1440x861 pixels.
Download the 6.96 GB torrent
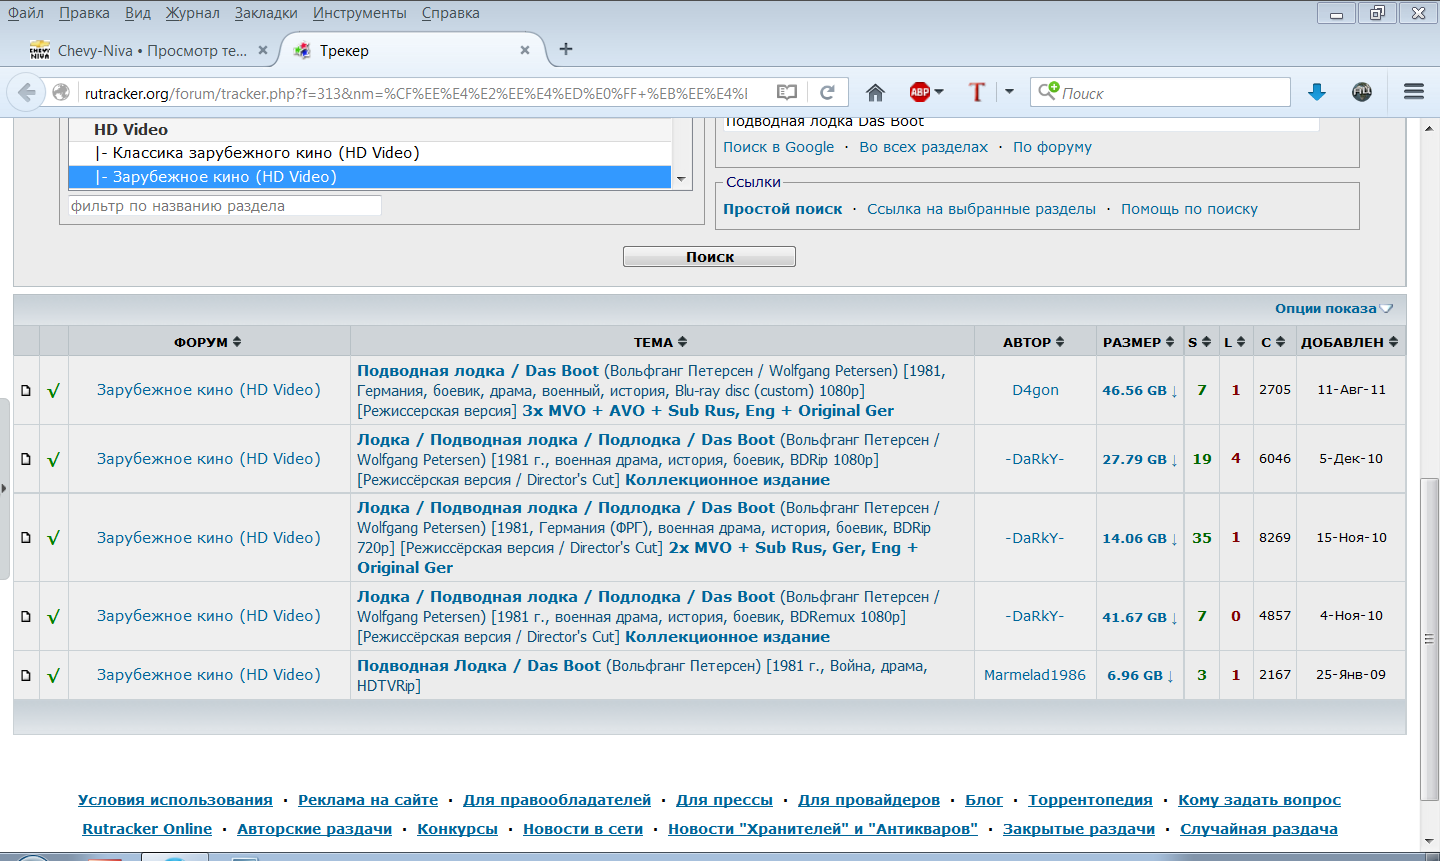(1140, 675)
